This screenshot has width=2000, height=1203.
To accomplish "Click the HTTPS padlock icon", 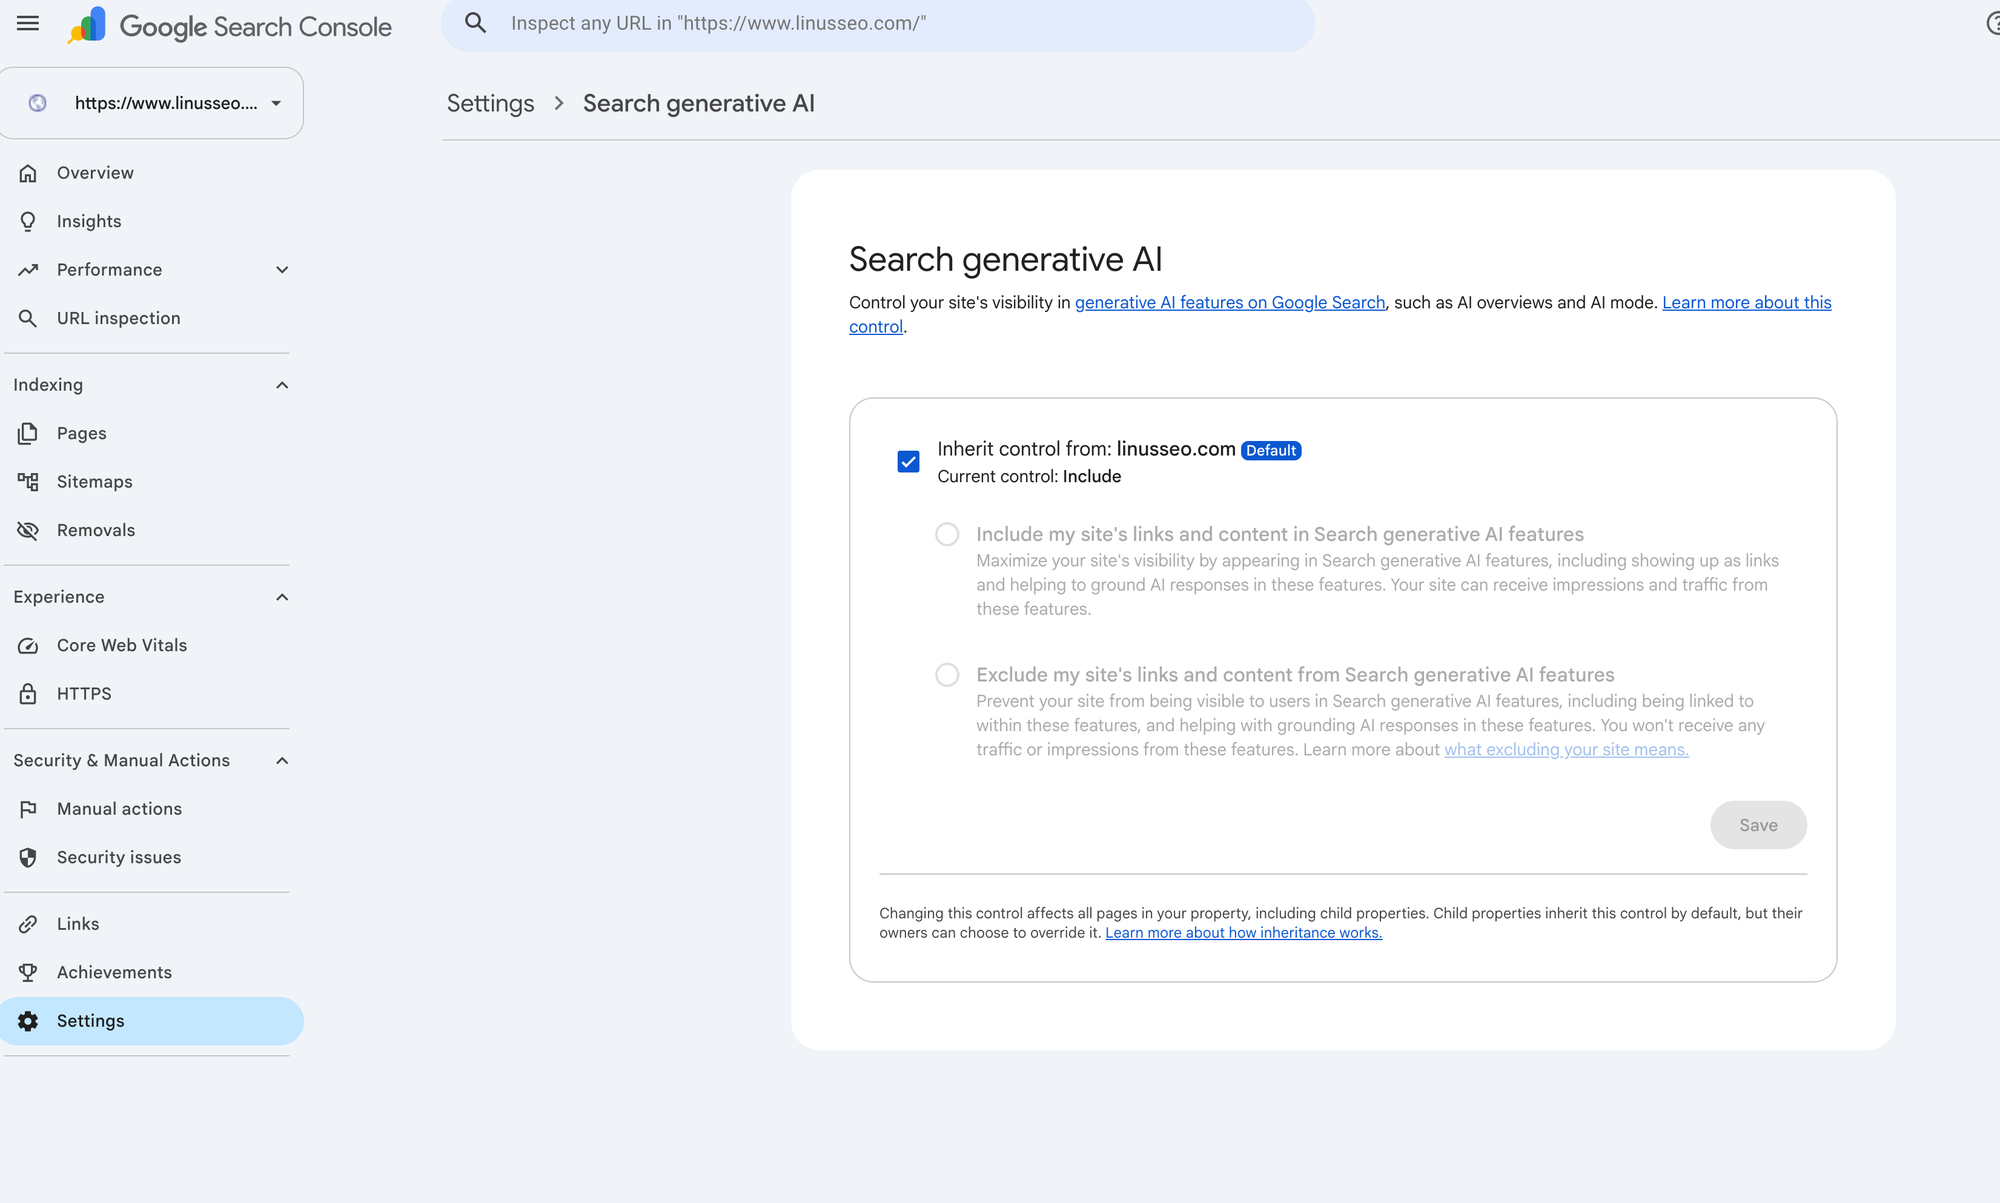I will click(x=28, y=694).
